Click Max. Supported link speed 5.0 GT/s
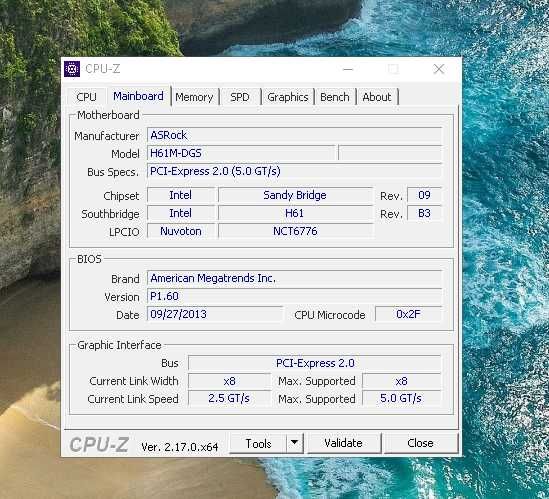 [401, 398]
